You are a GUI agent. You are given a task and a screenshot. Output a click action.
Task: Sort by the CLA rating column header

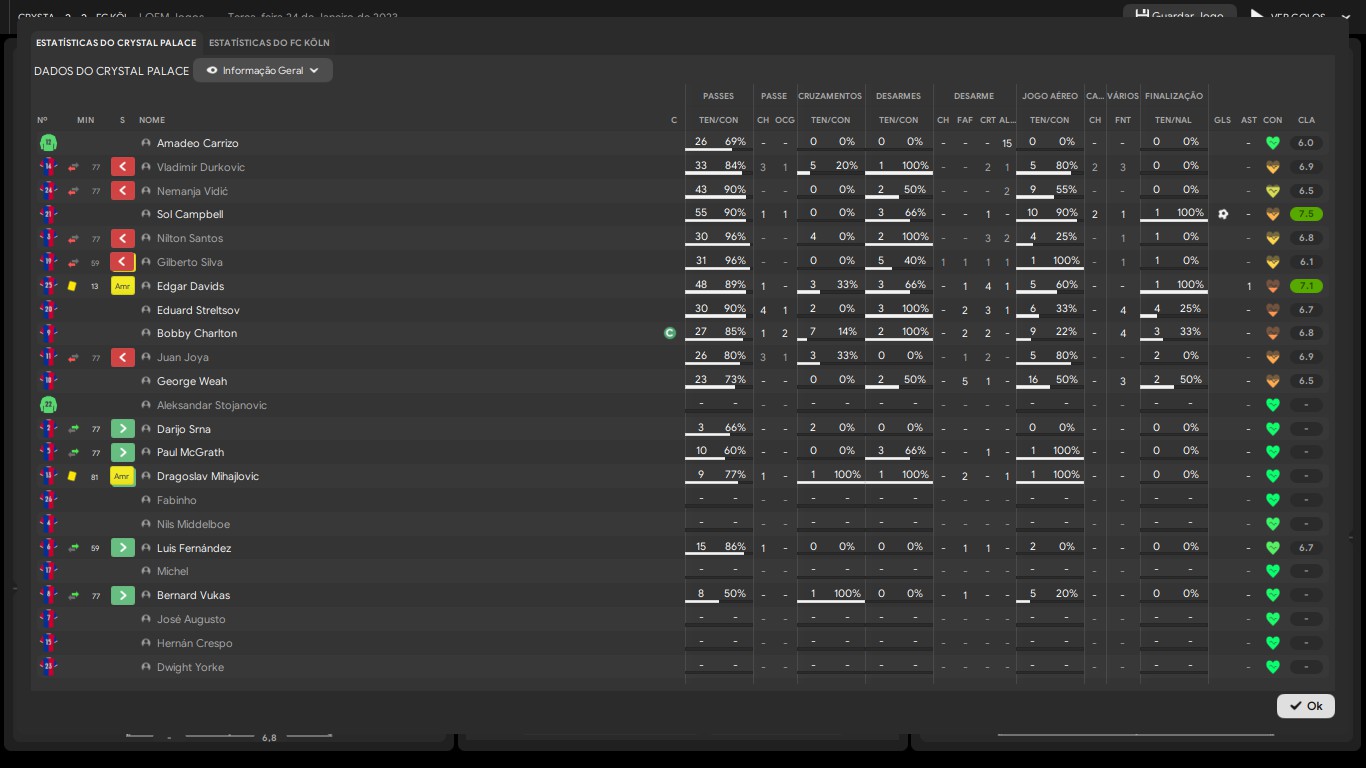1306,120
